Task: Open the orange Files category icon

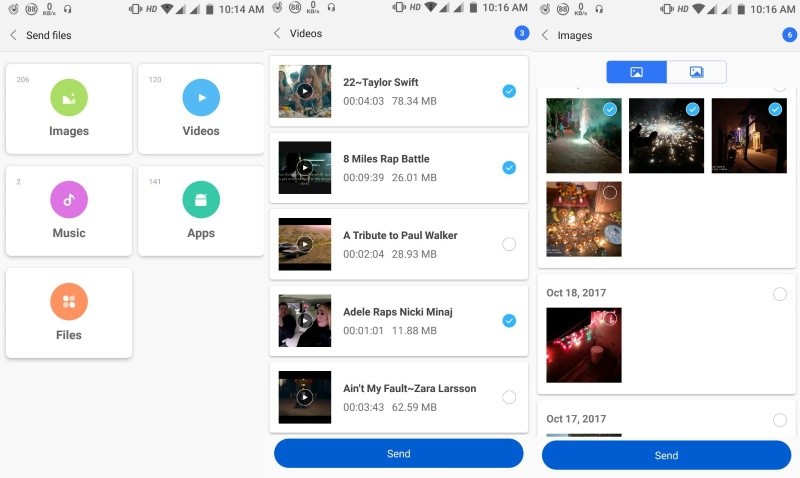Action: [x=69, y=302]
